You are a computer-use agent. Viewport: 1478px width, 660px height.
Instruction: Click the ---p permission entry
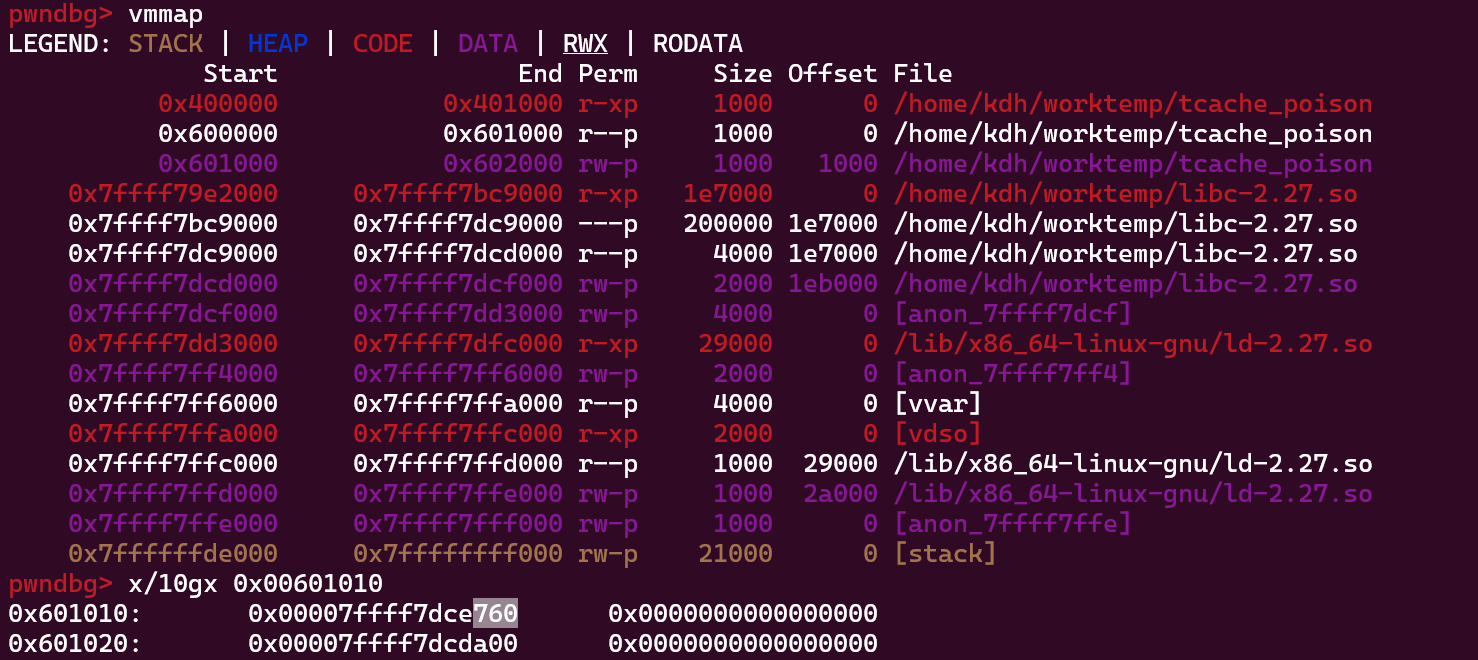coord(607,224)
